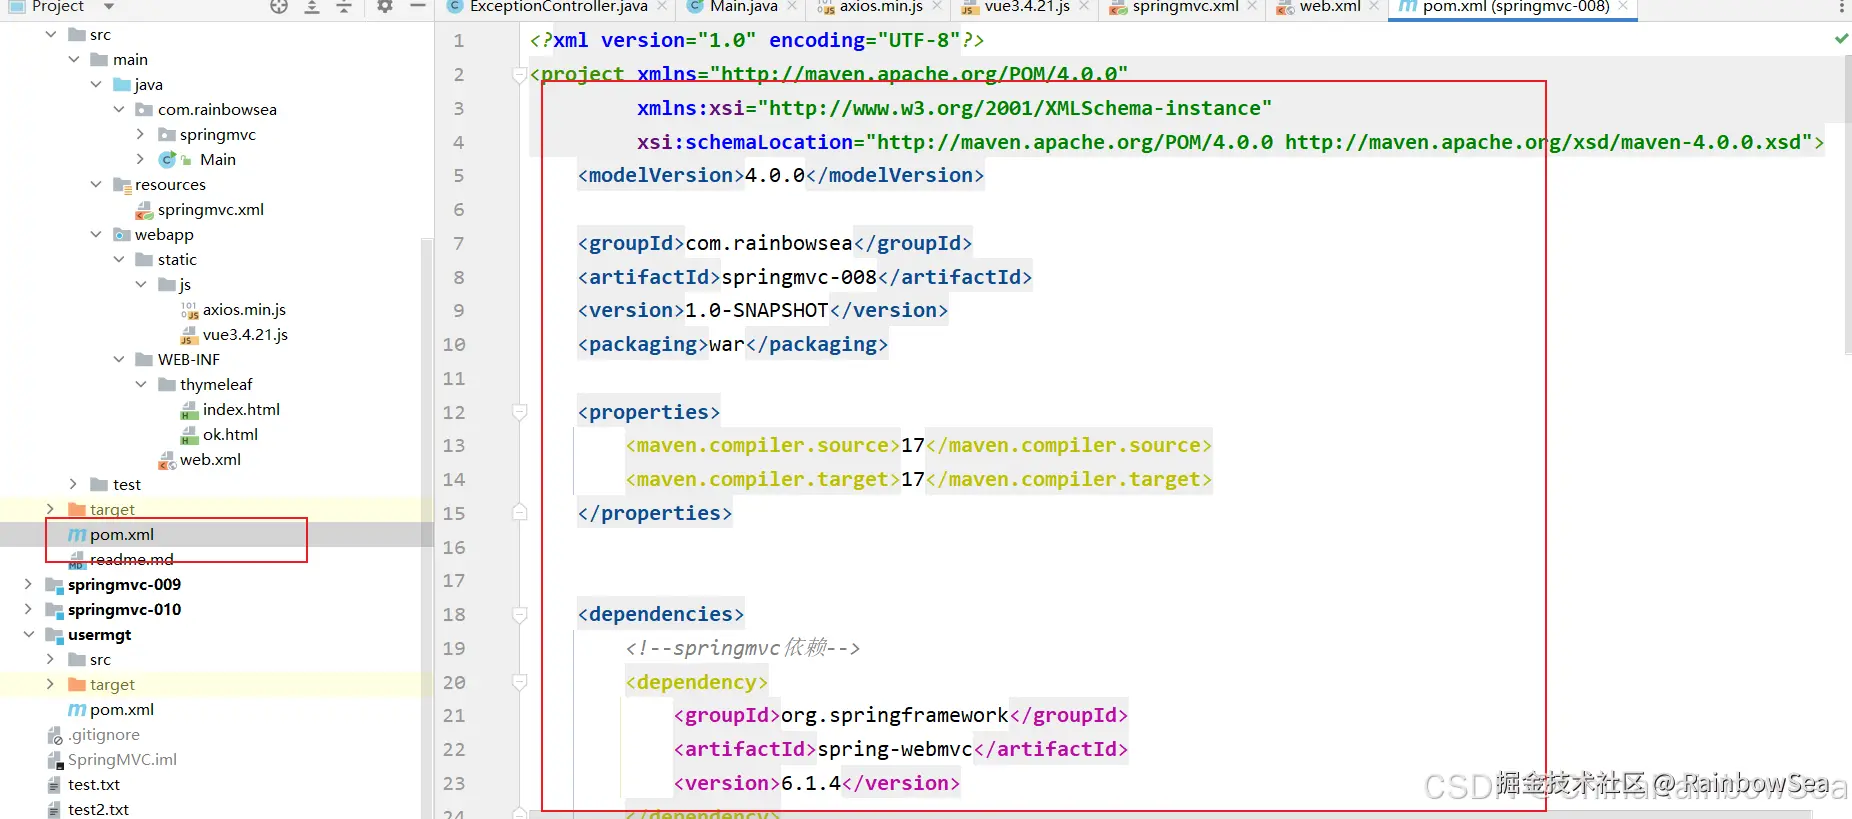This screenshot has width=1852, height=819.
Task: Click the Project panel vertical scrollbar
Action: tap(428, 527)
